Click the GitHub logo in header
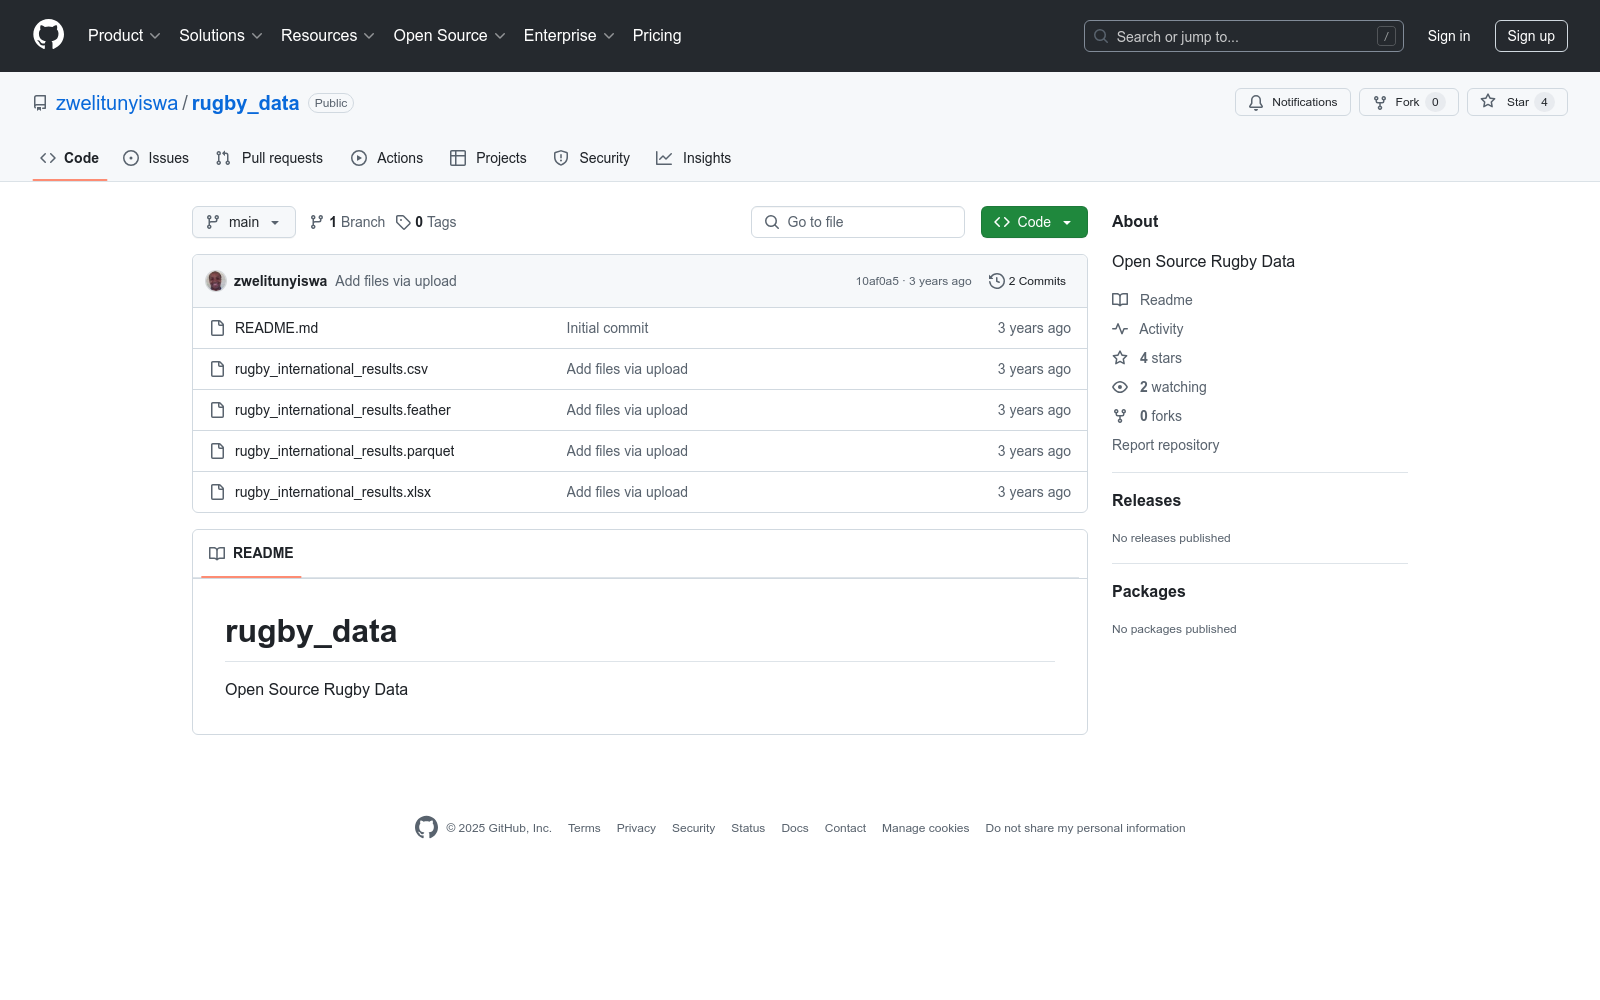Viewport: 1600px width, 1000px height. pyautogui.click(x=48, y=35)
